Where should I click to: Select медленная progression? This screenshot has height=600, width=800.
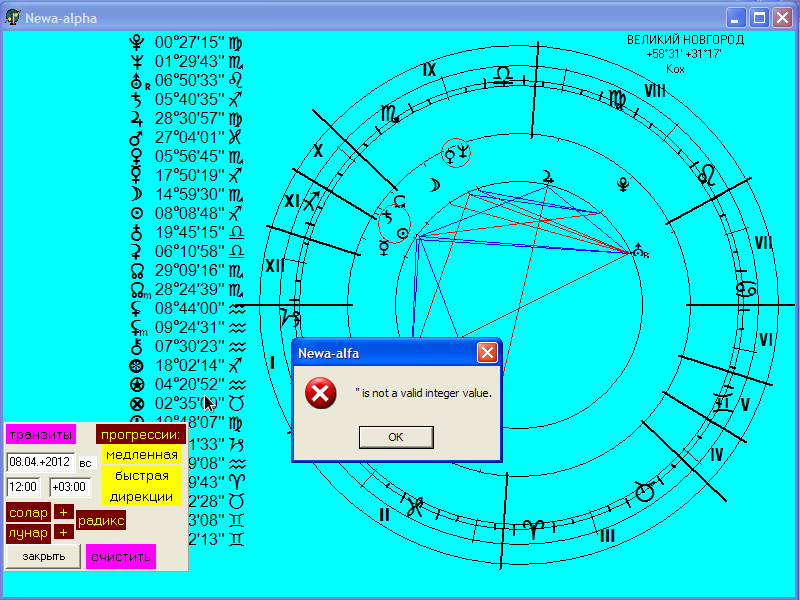click(142, 455)
